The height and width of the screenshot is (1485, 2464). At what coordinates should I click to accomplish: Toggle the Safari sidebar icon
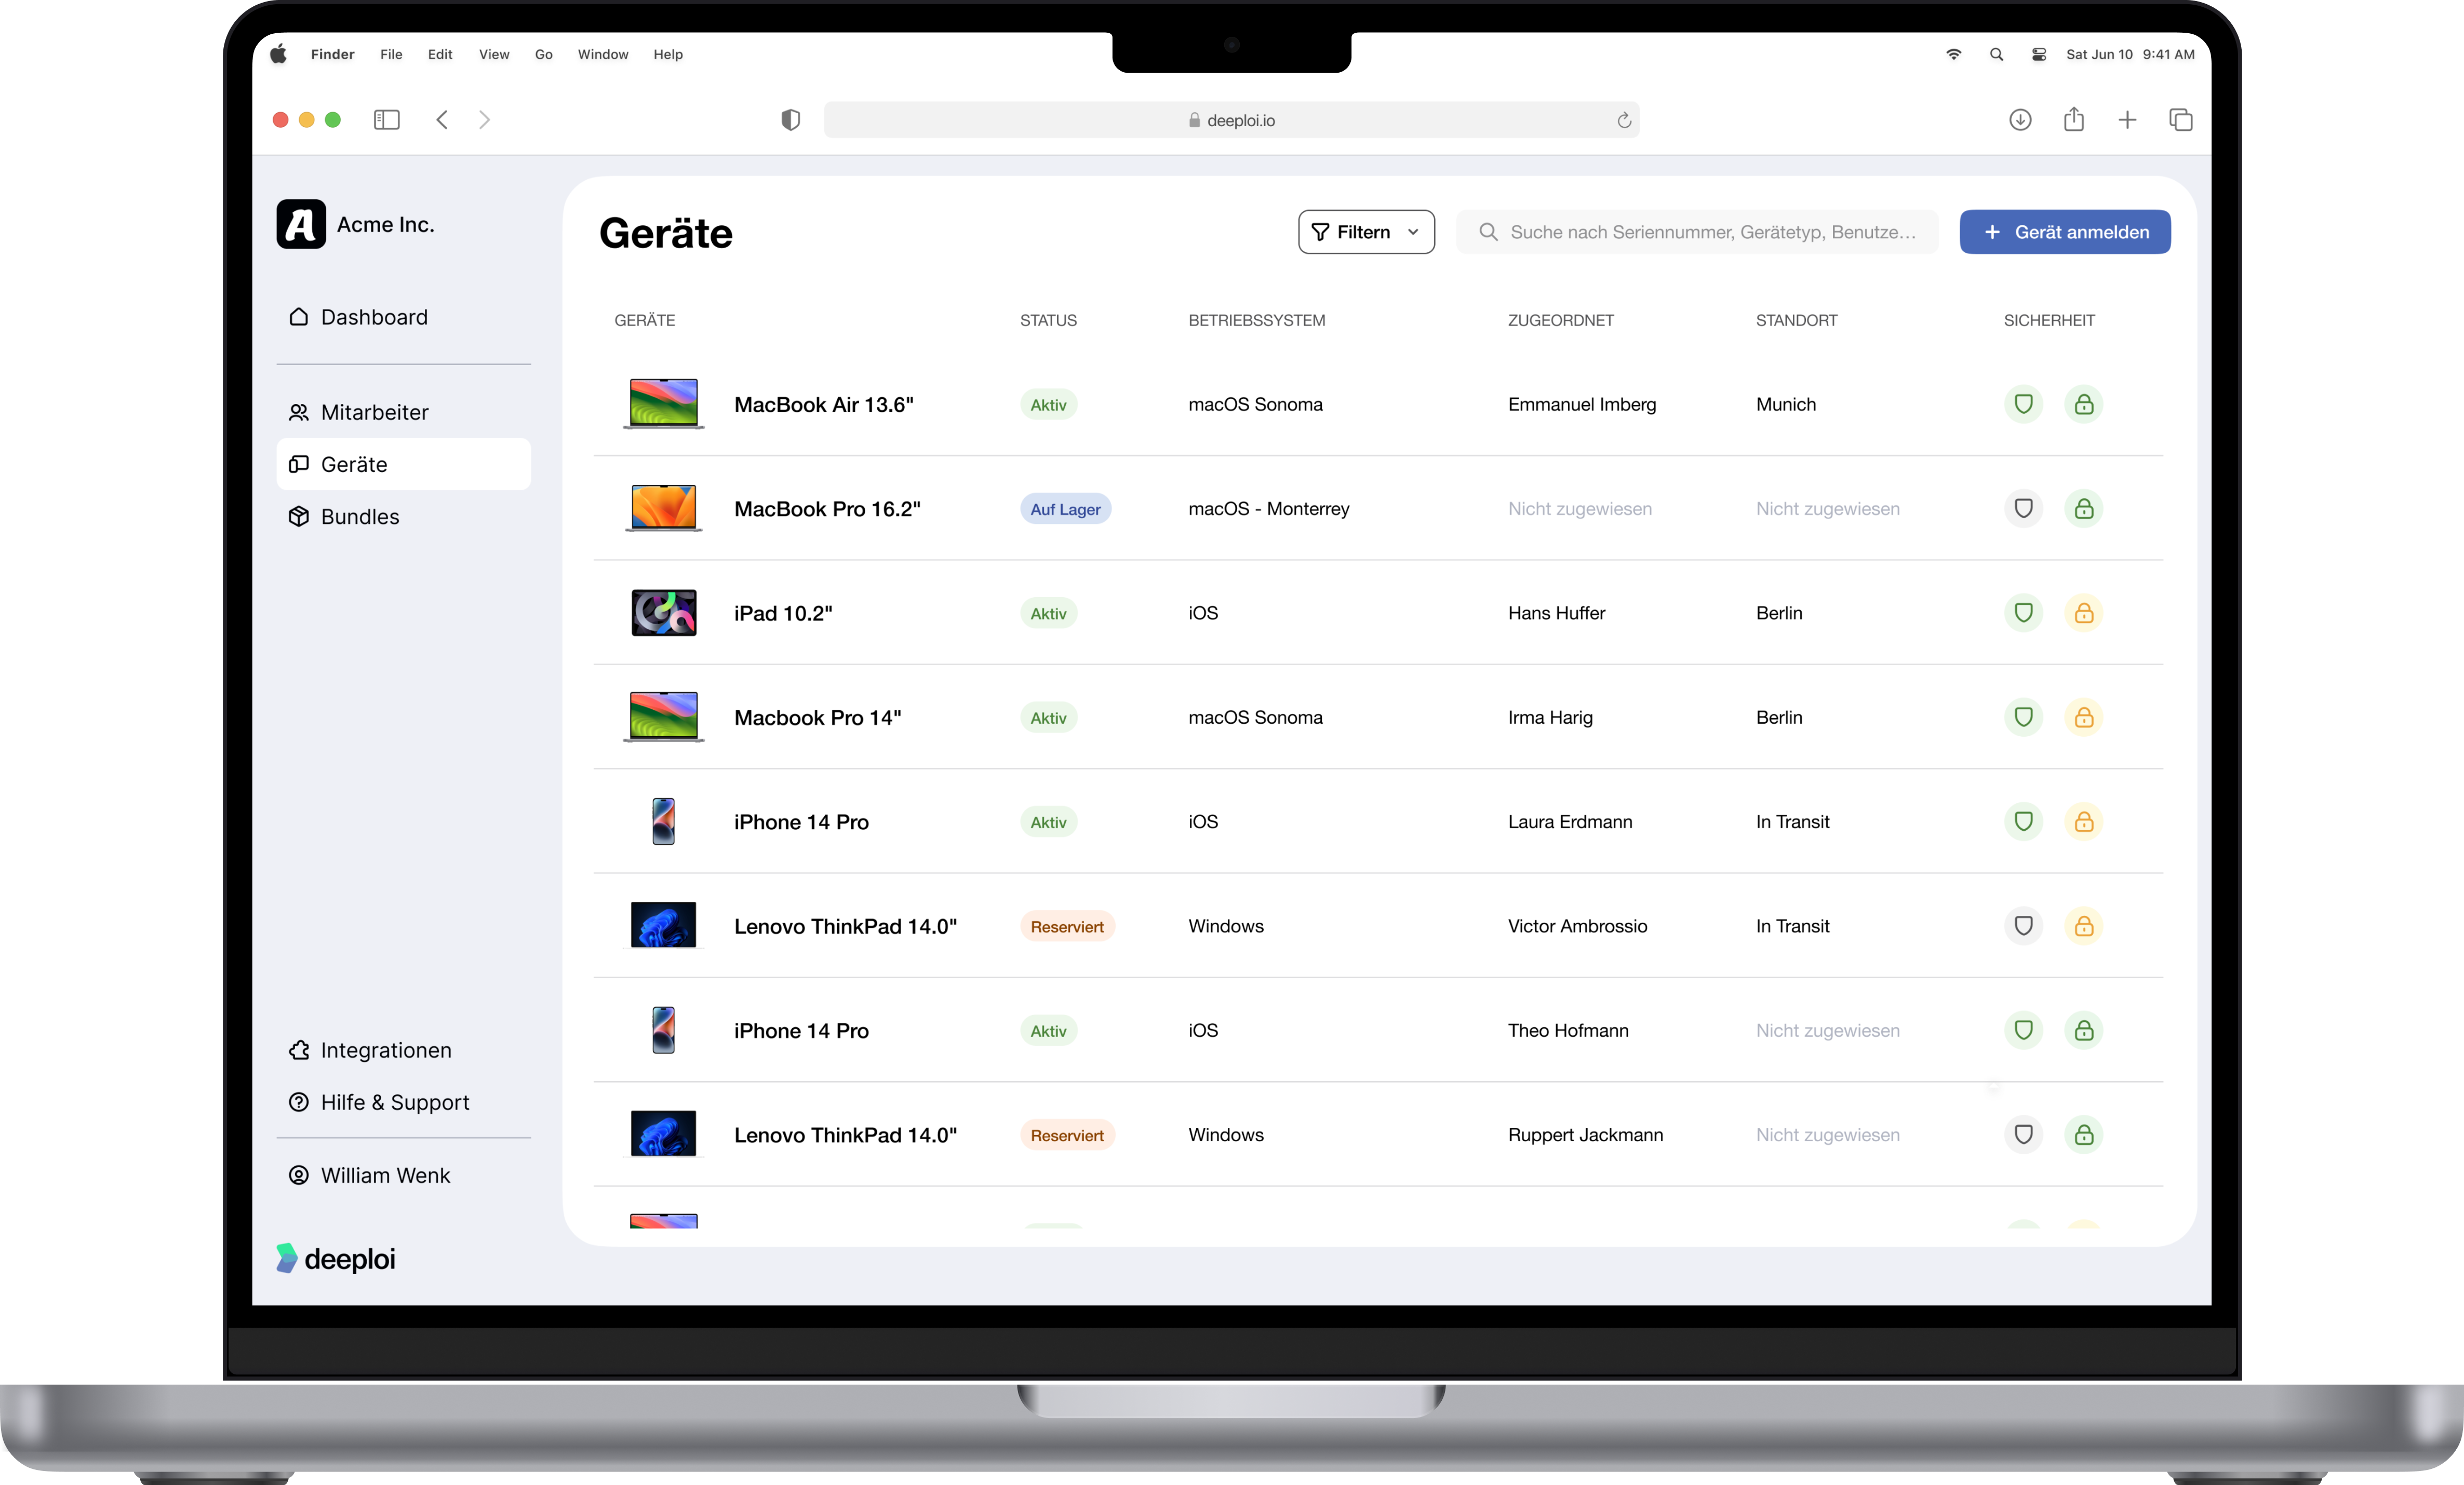[386, 120]
